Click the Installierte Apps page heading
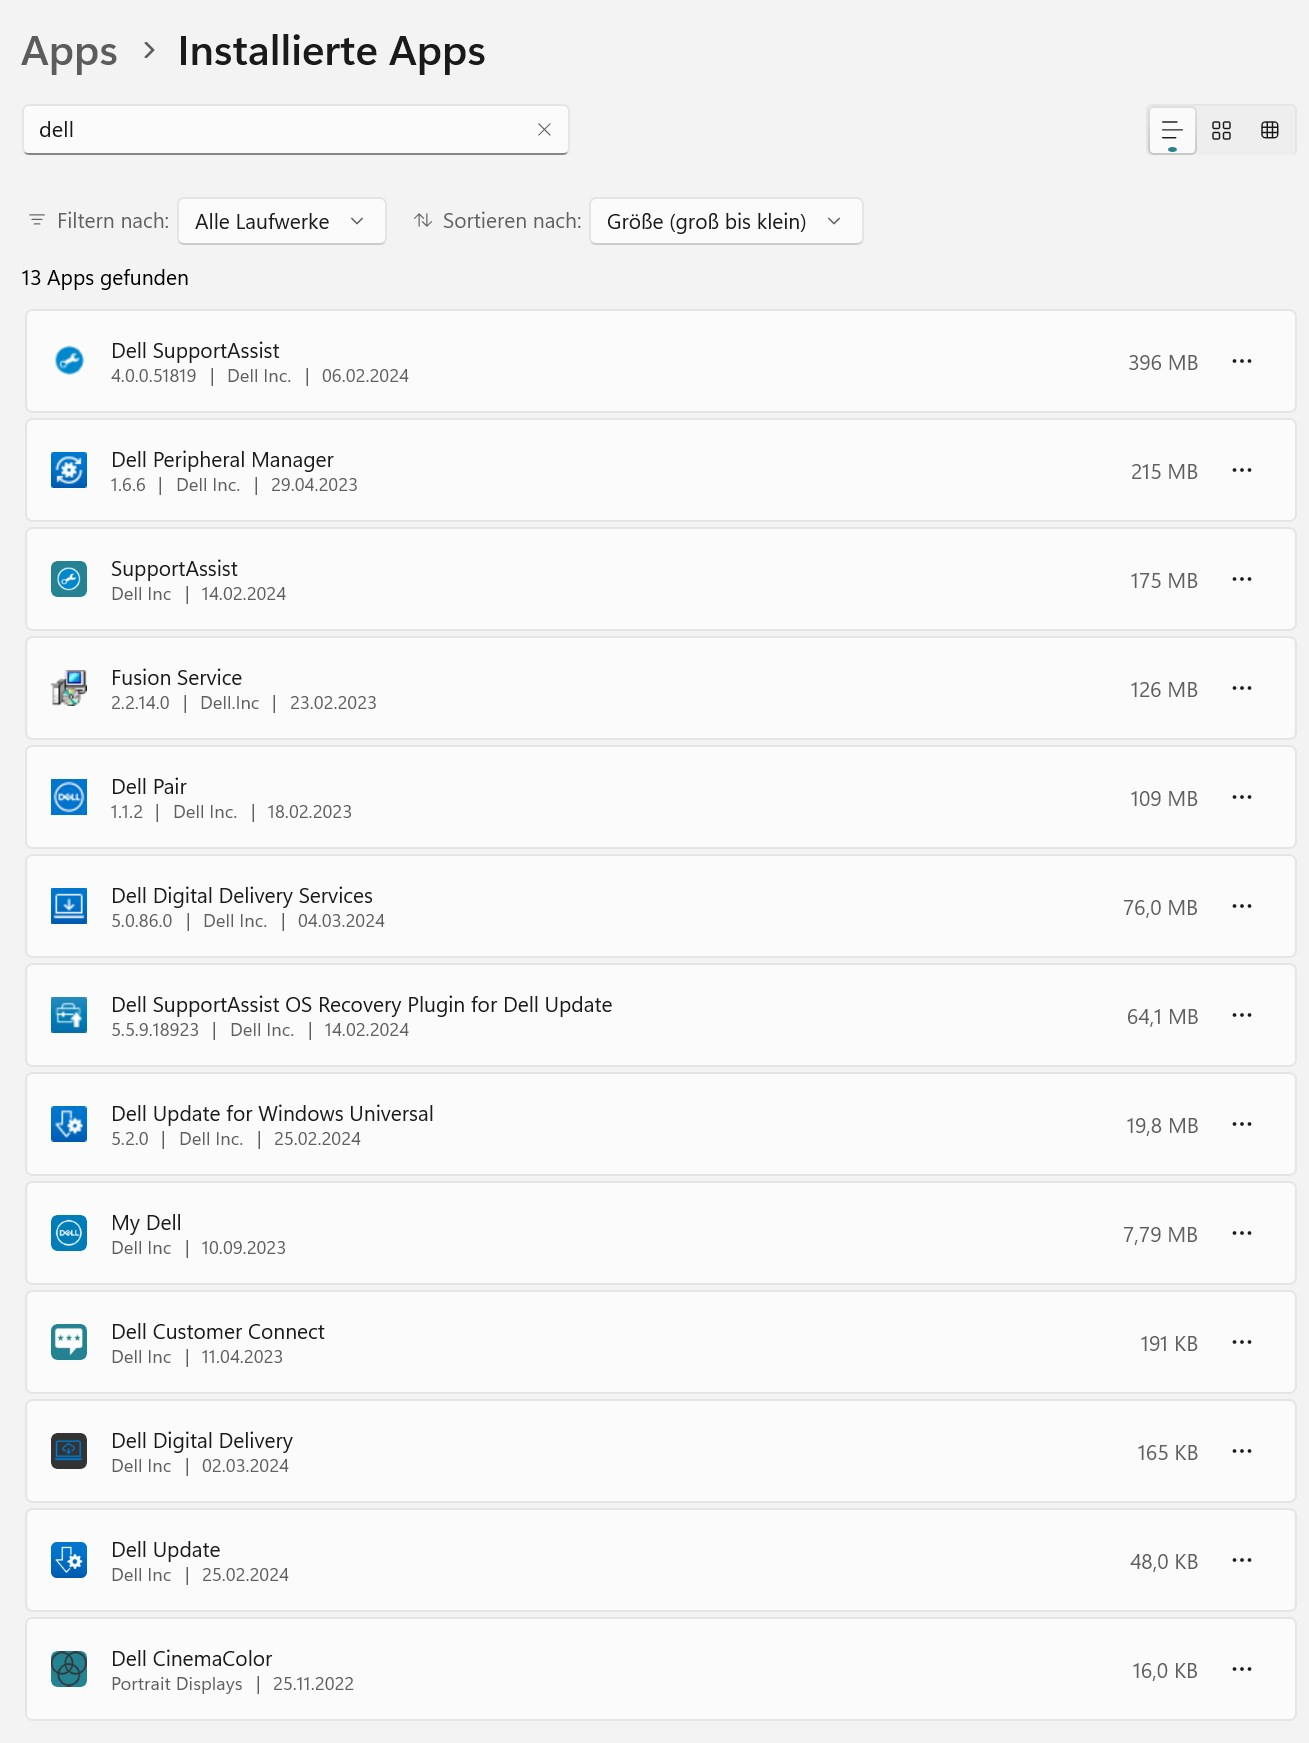 pyautogui.click(x=332, y=52)
